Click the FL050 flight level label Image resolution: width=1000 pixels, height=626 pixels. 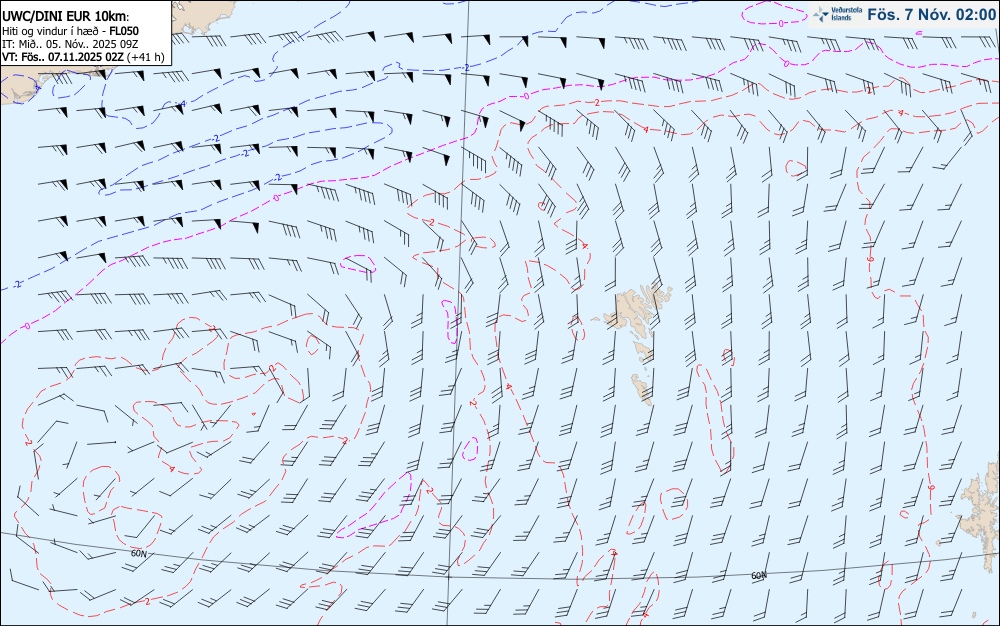point(124,31)
